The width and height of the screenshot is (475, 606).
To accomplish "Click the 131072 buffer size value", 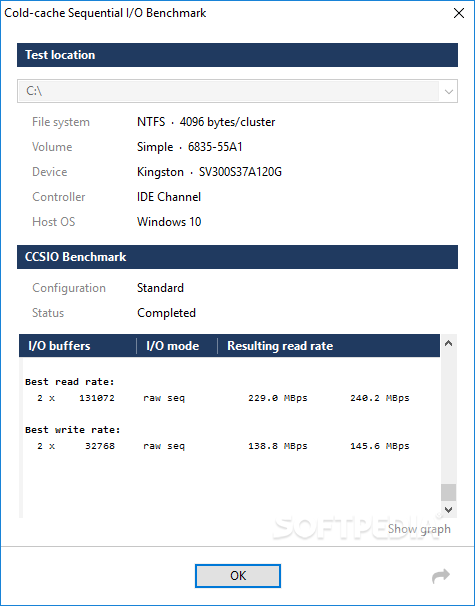I will (97, 398).
